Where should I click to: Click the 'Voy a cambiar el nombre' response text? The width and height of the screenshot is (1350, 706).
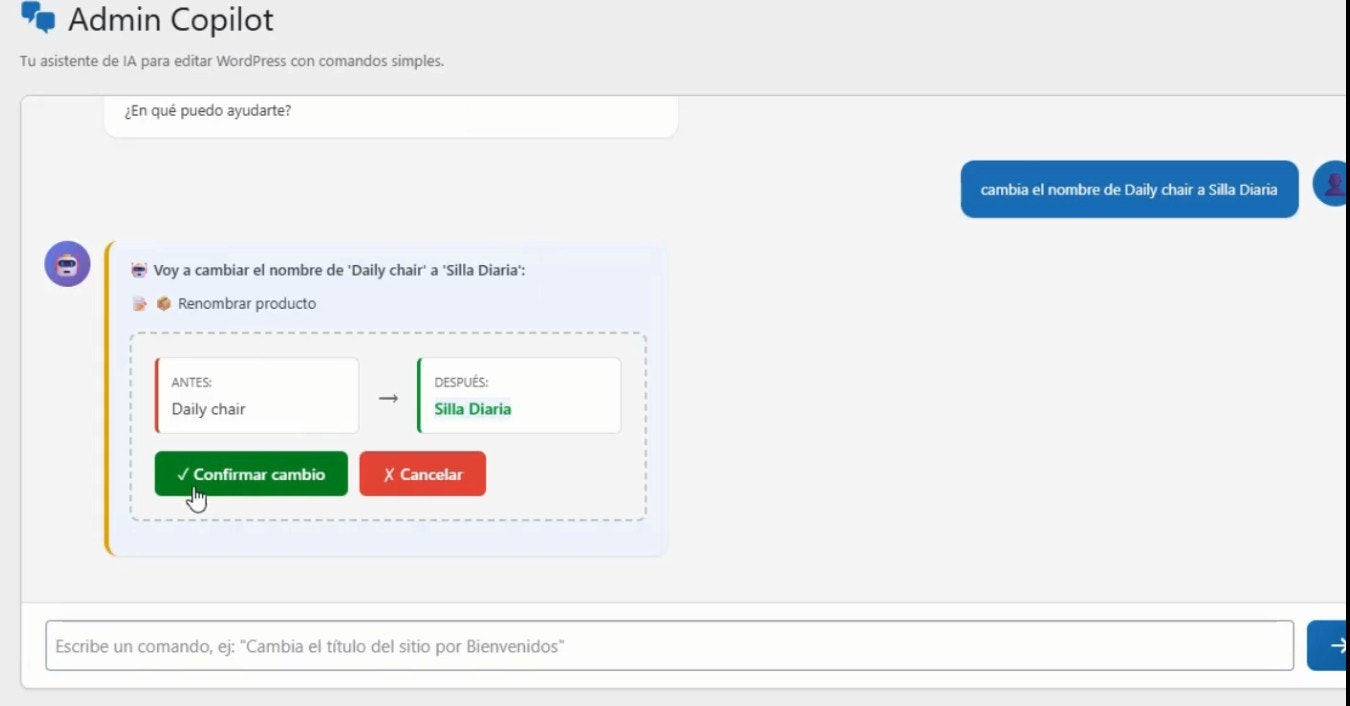coord(340,270)
